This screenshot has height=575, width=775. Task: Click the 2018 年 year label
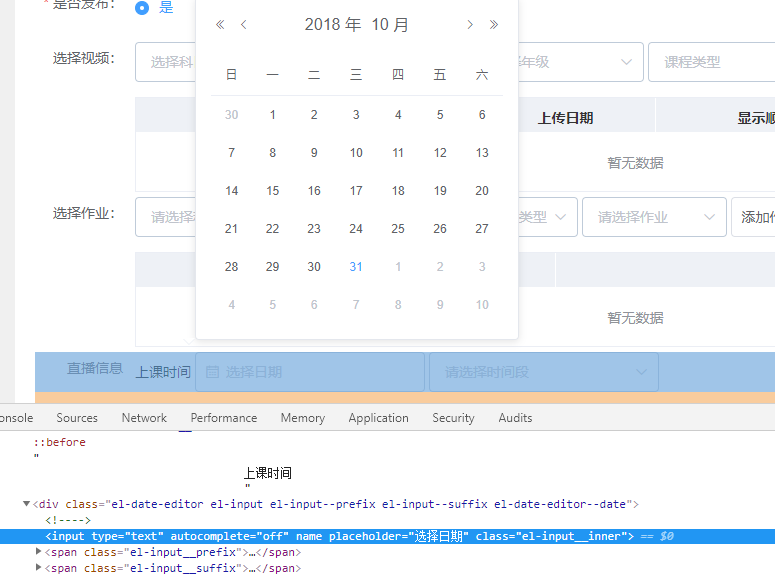pos(333,24)
